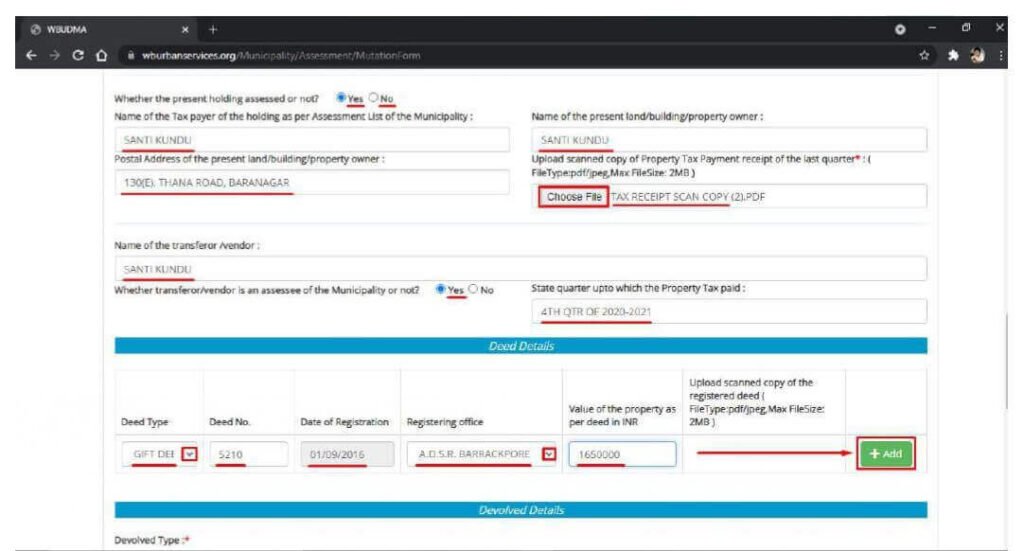Close the WBUDMA tab
The width and height of the screenshot is (1024, 551).
click(185, 29)
